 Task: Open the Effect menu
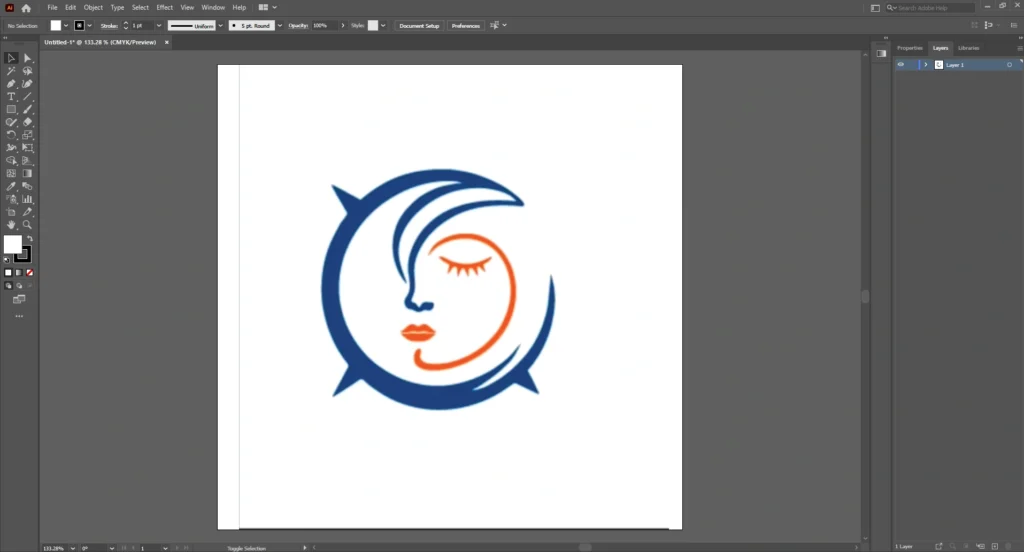pos(165,8)
